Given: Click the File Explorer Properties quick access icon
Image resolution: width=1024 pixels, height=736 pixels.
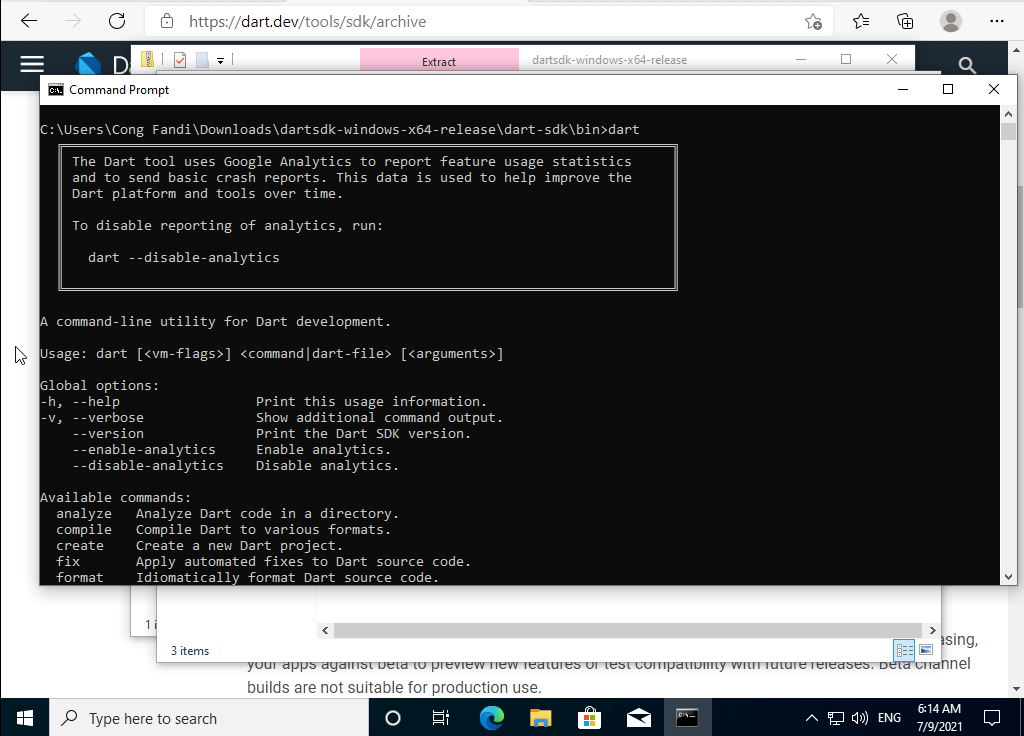Looking at the screenshot, I should click(180, 60).
